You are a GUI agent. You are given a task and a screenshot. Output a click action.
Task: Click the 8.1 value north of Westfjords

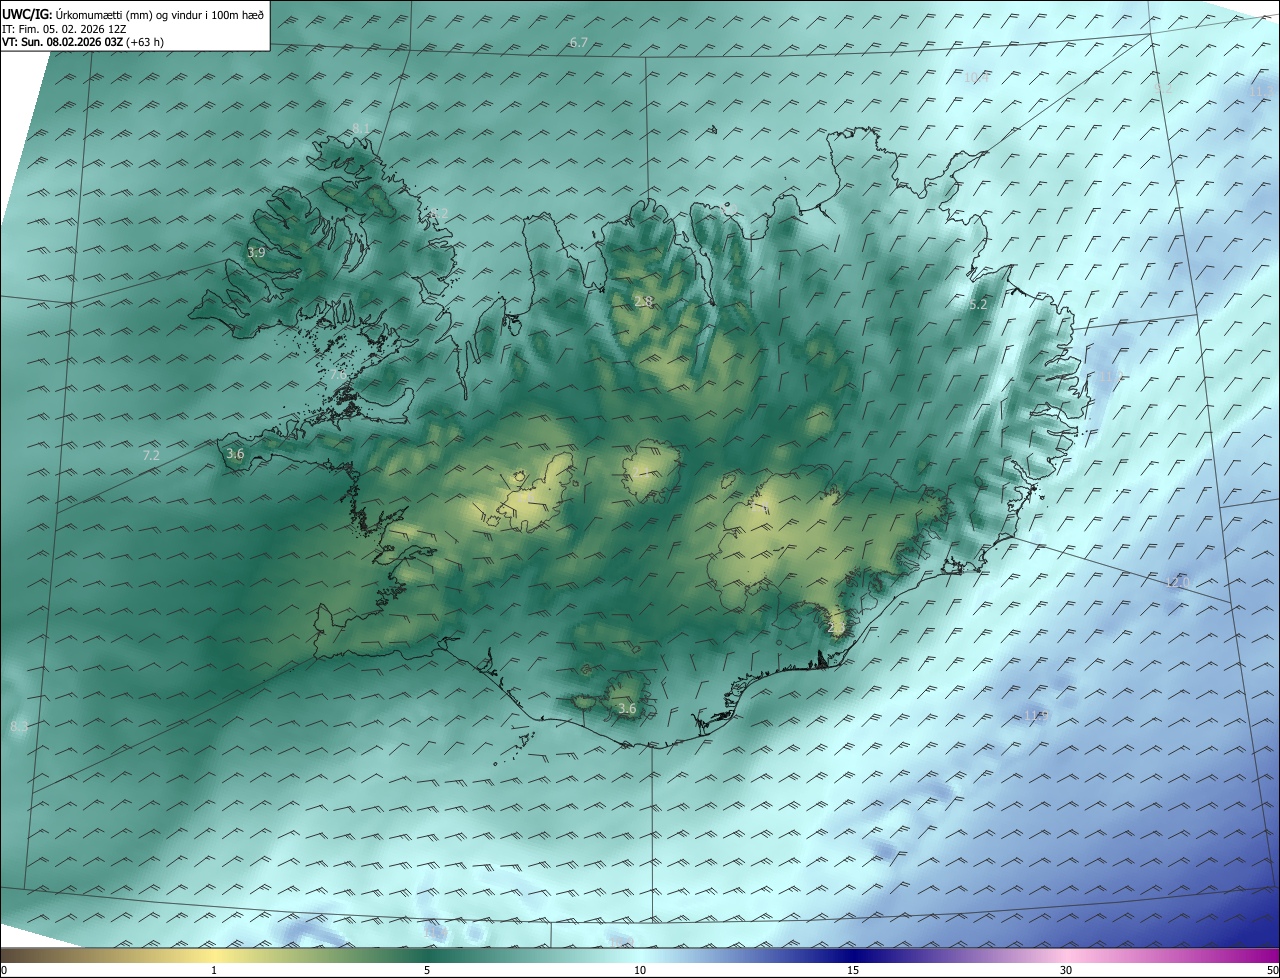361,129
